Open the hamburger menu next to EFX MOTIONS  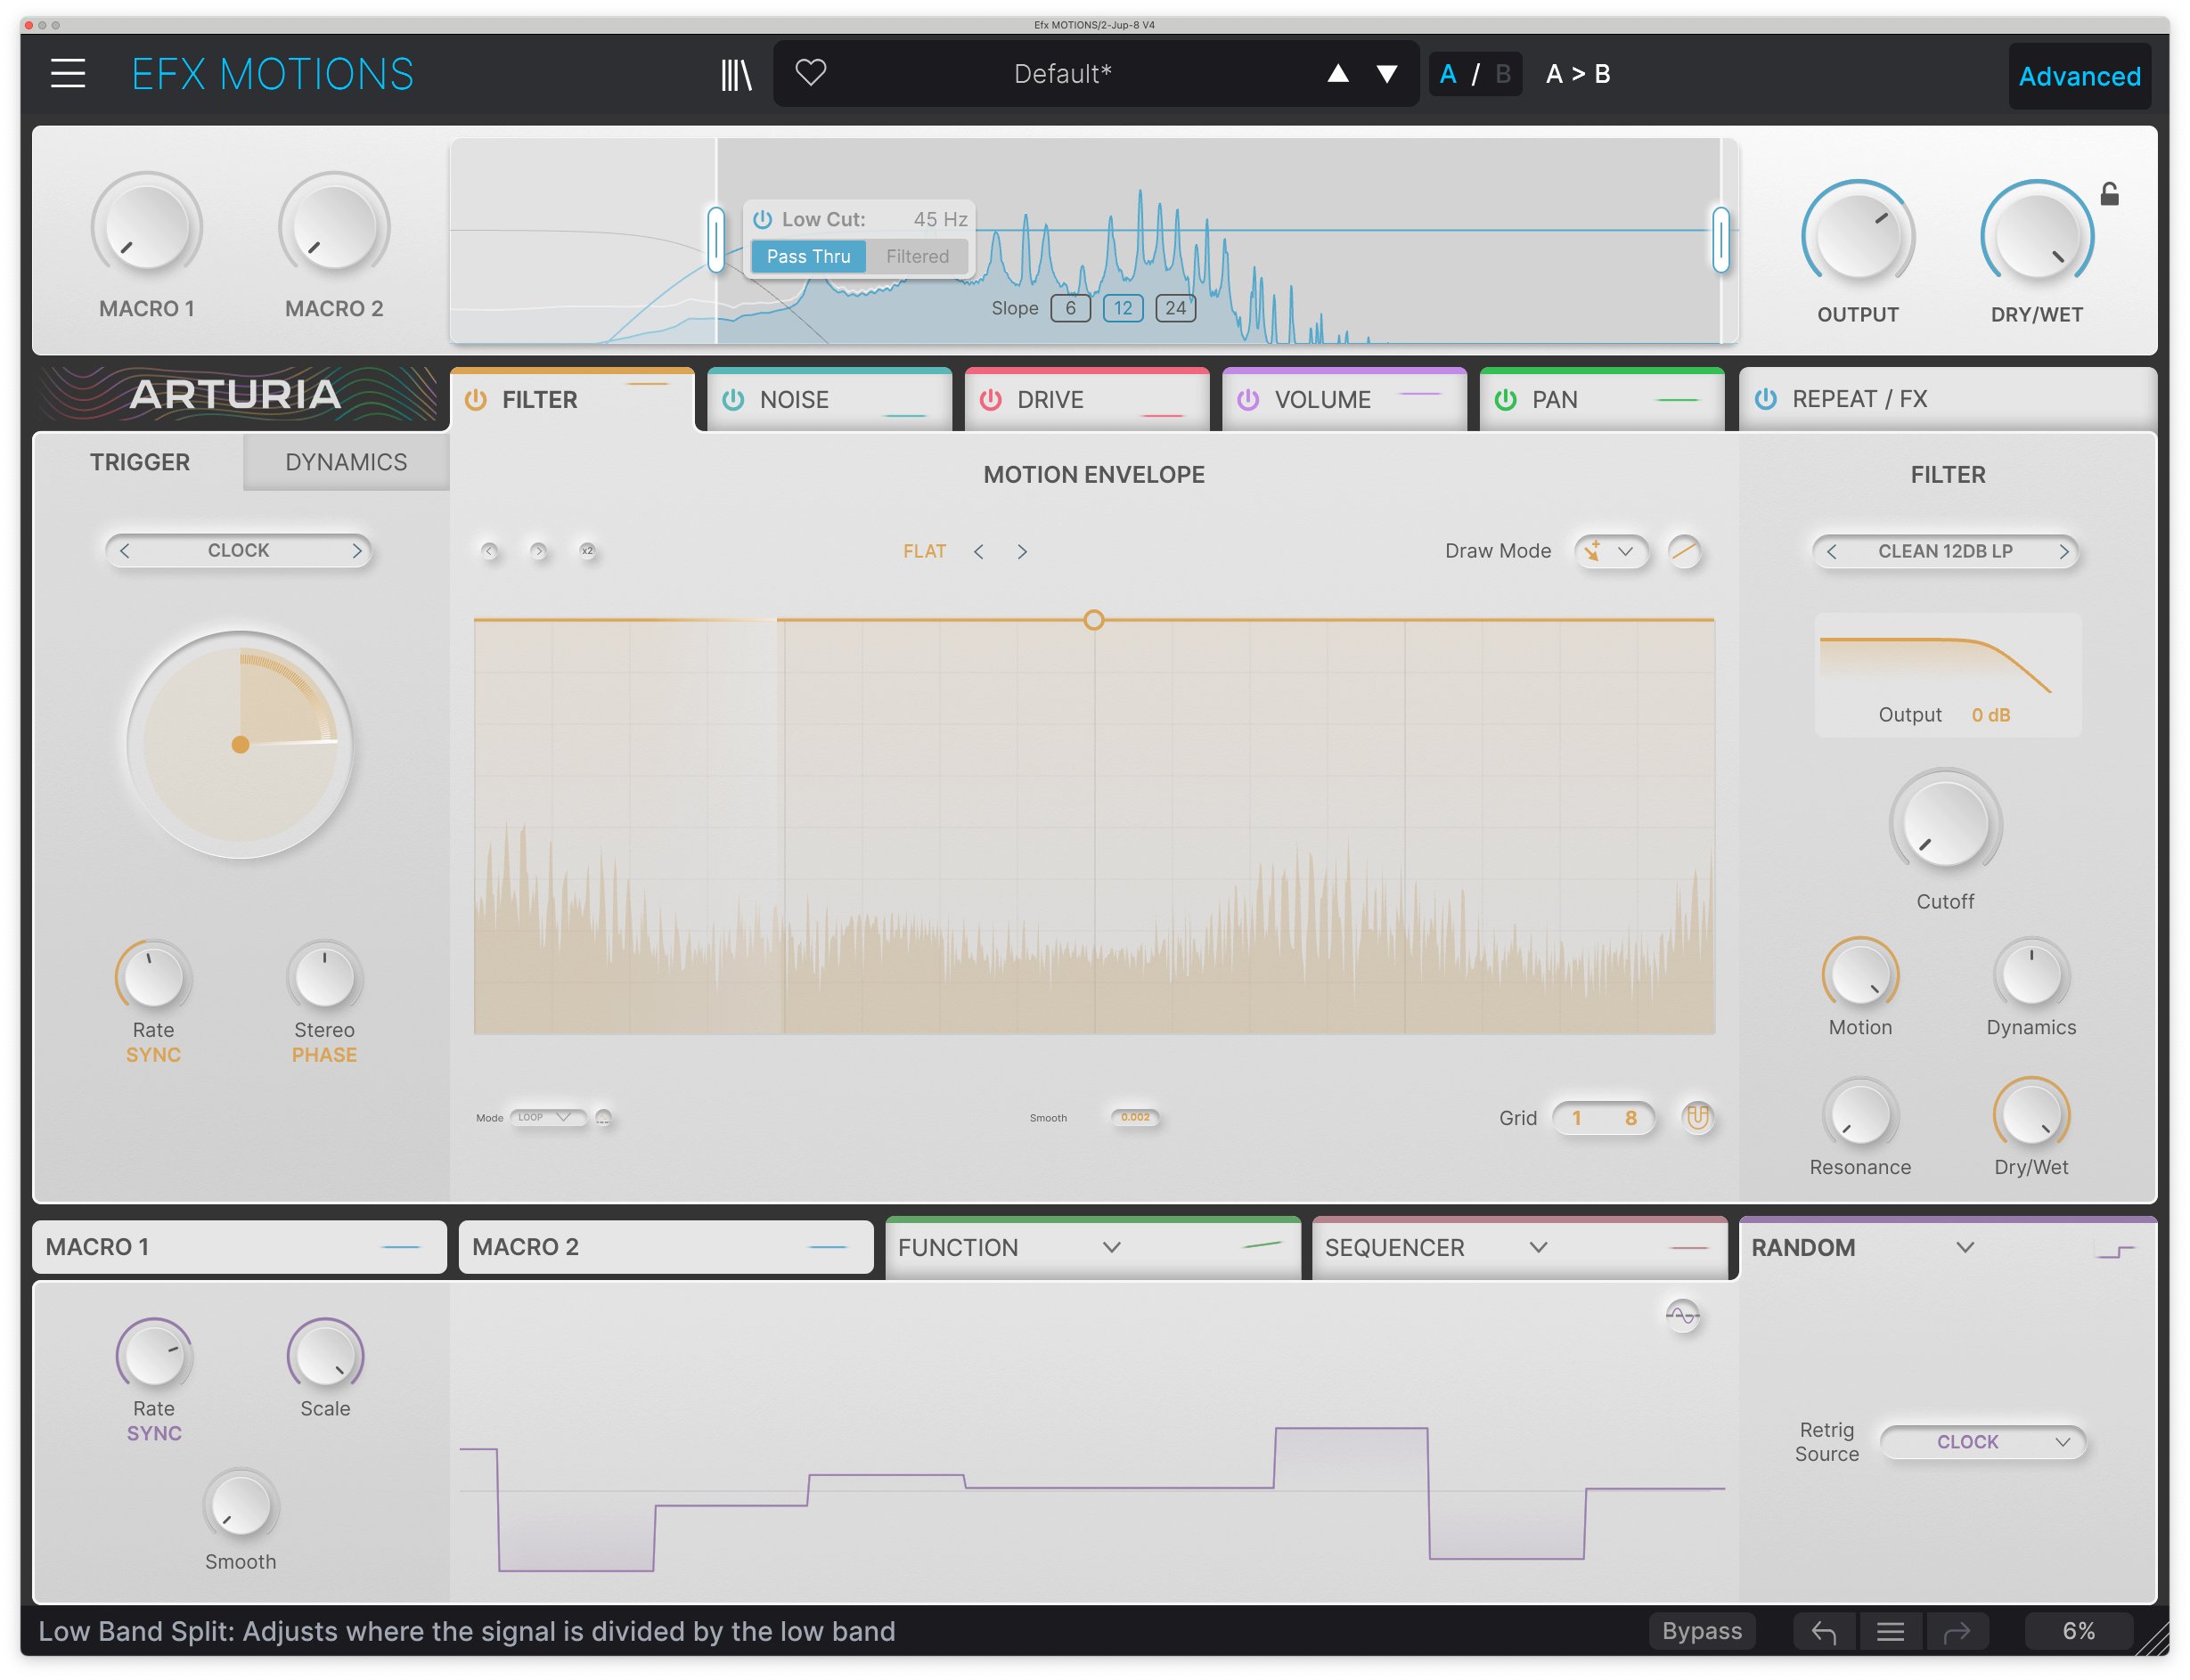[68, 73]
